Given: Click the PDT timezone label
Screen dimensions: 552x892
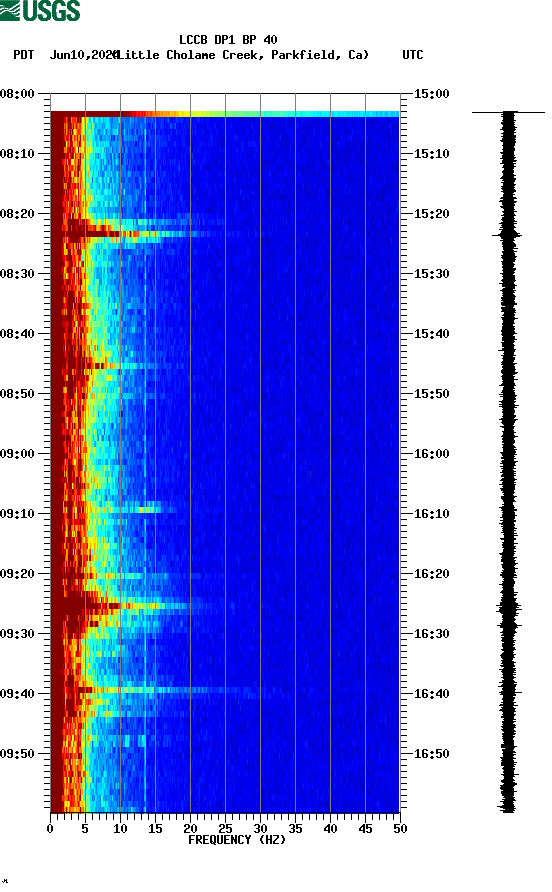Looking at the screenshot, I should tap(23, 55).
